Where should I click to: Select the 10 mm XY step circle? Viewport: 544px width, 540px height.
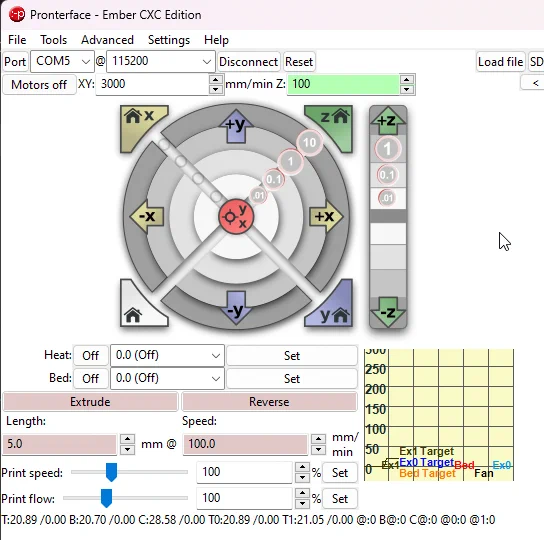tap(309, 142)
